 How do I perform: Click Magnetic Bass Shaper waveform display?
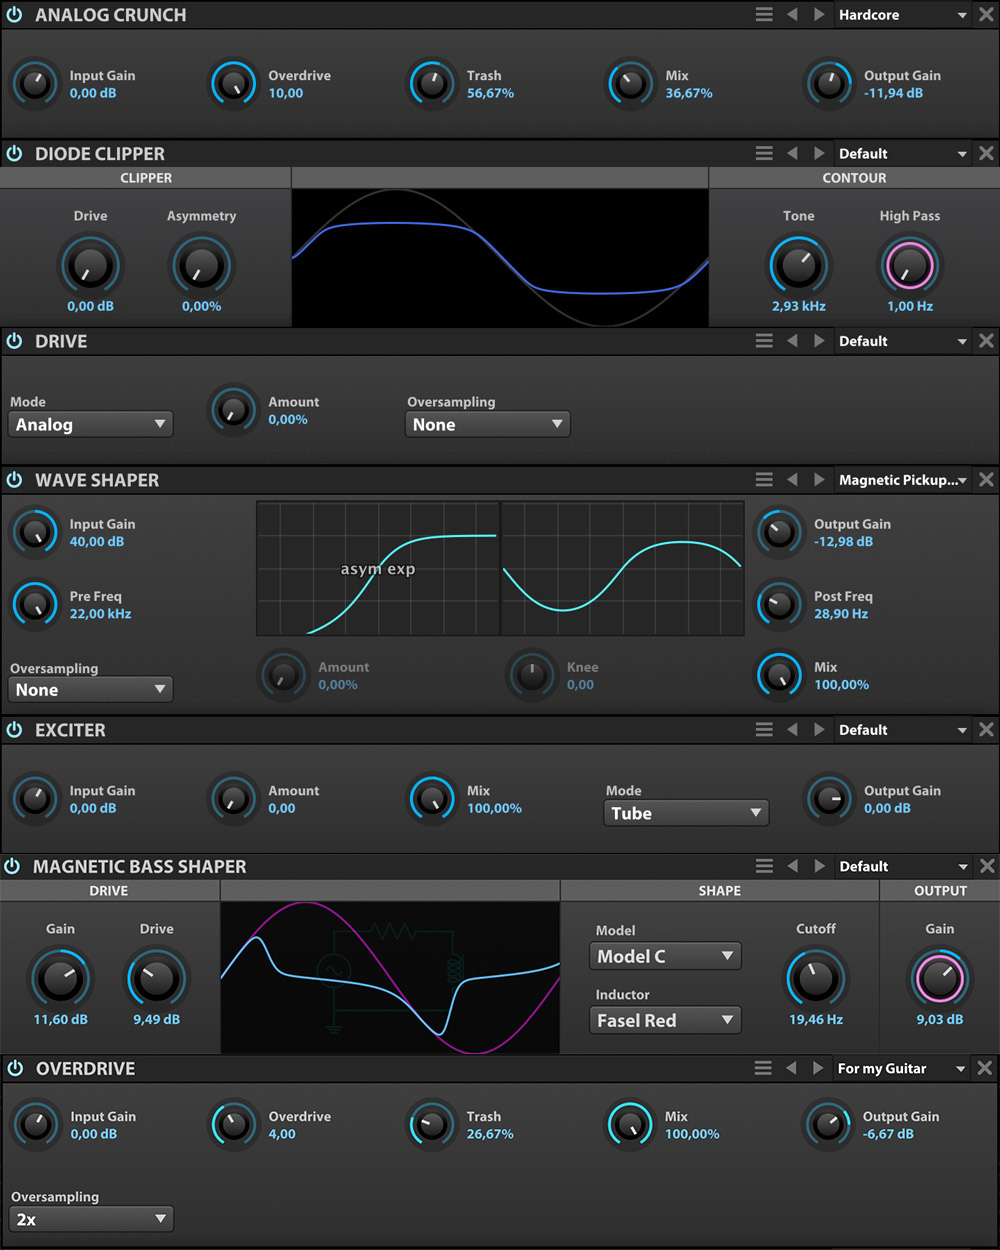[x=390, y=977]
